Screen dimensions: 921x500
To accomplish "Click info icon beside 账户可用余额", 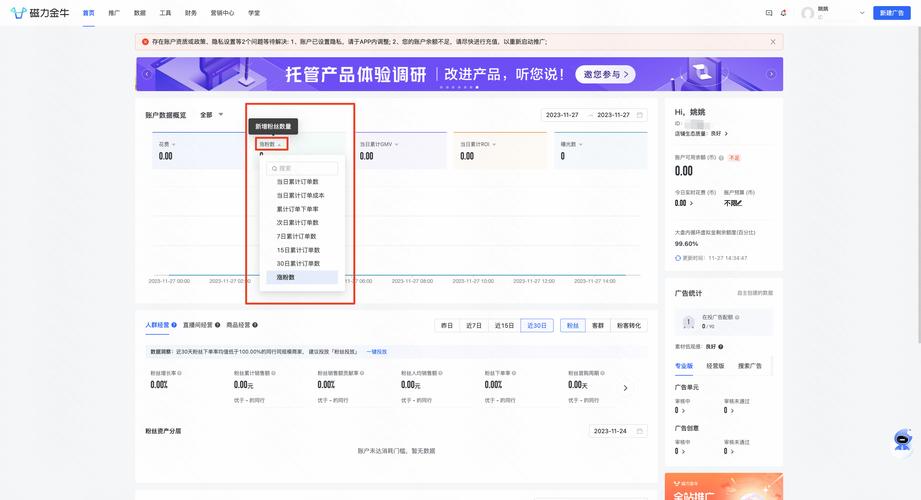I will pos(721,157).
